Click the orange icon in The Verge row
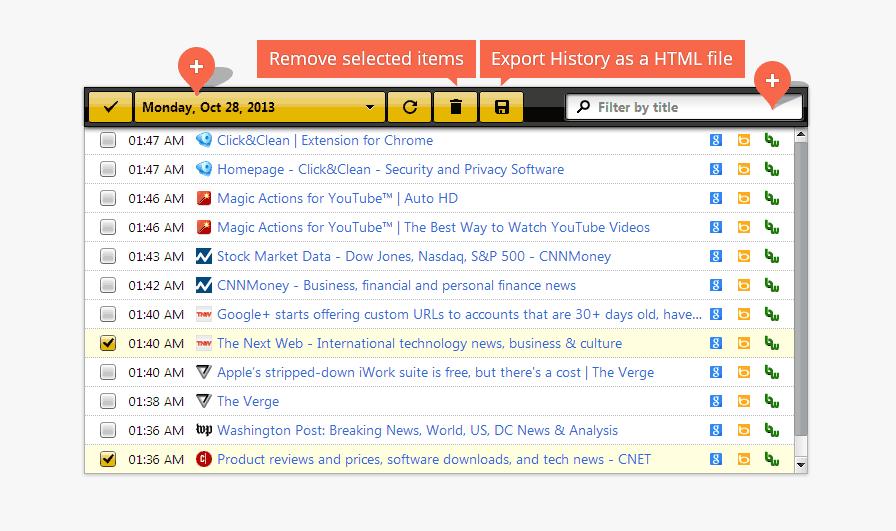 743,402
